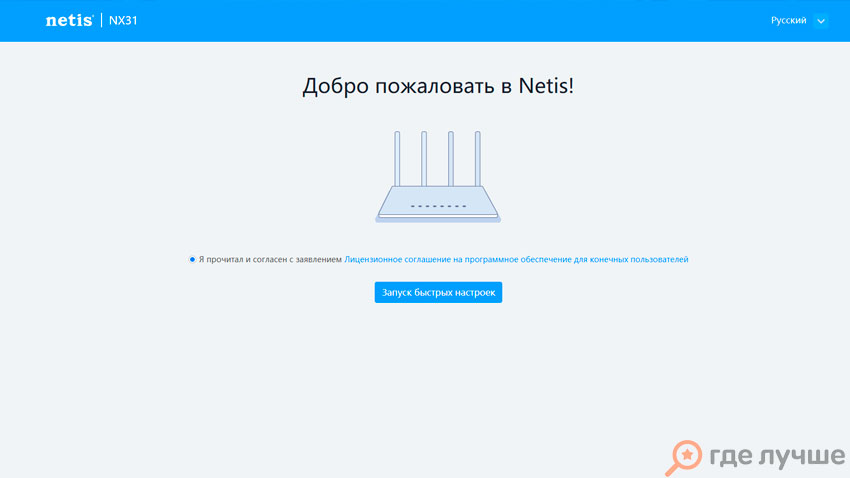
Task: Click the second antenna from the left
Action: pyautogui.click(x=424, y=158)
